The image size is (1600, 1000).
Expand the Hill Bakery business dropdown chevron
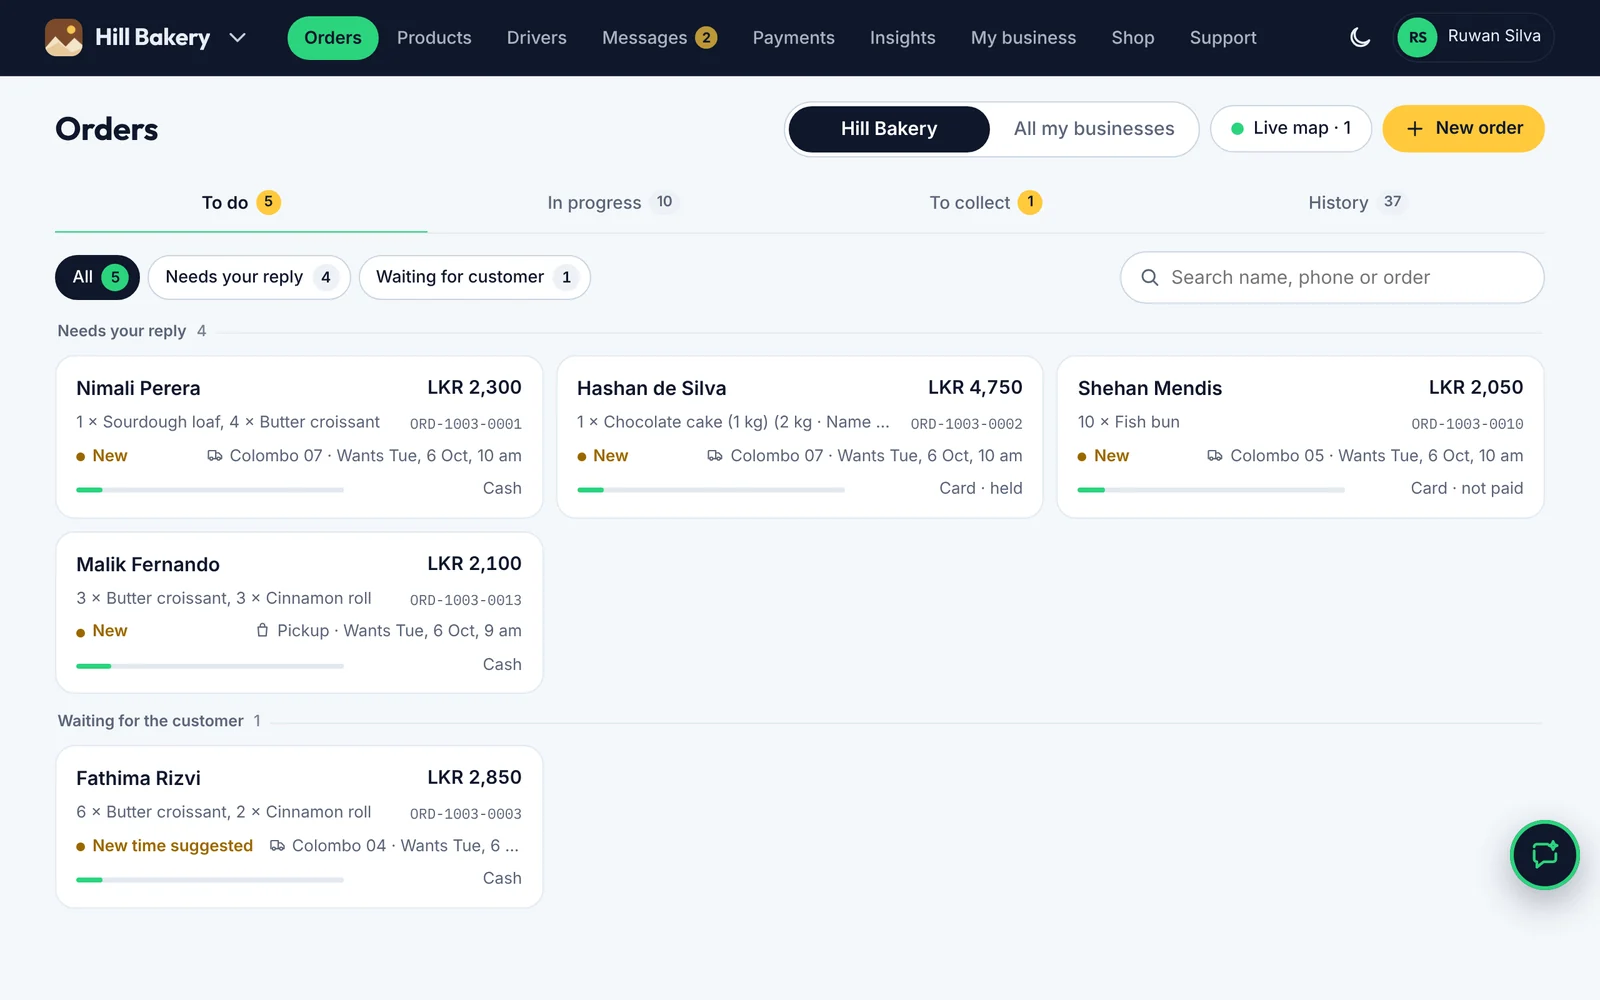coord(237,38)
